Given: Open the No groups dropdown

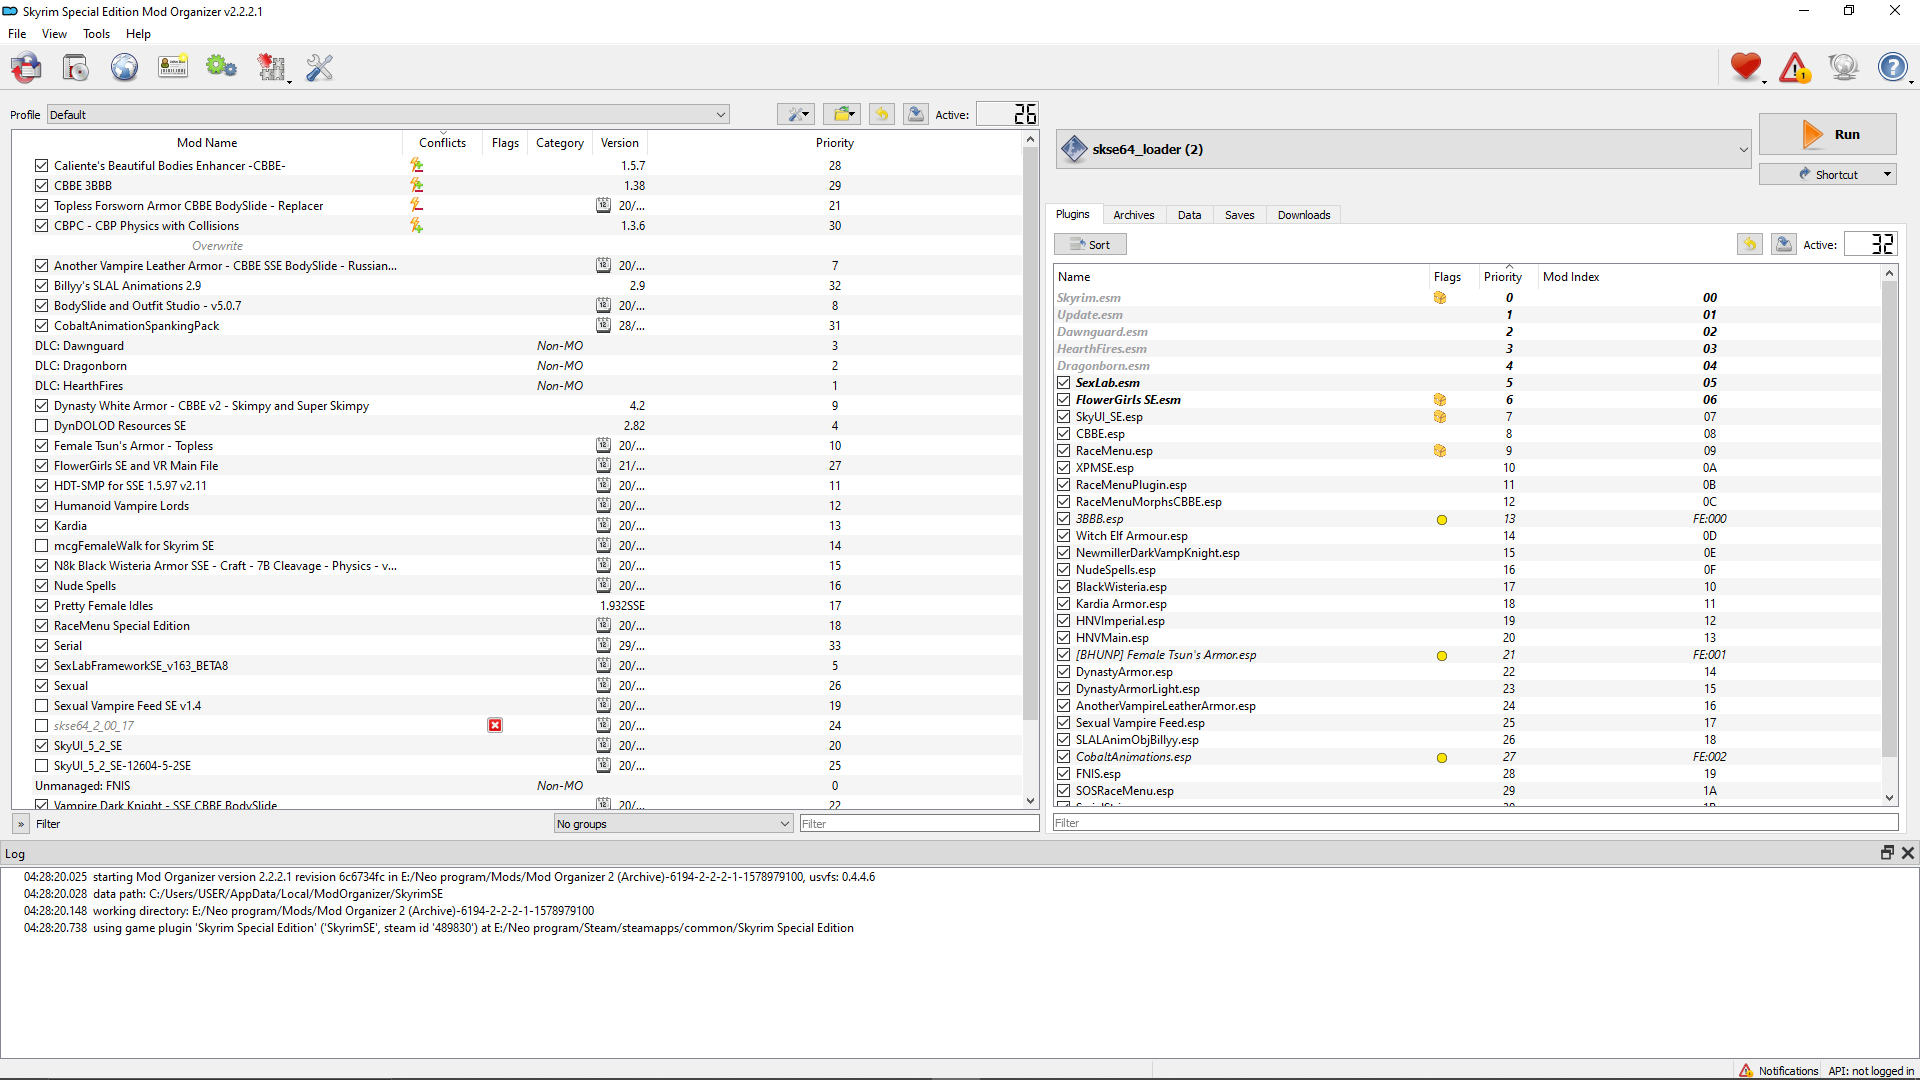Looking at the screenshot, I should point(673,823).
